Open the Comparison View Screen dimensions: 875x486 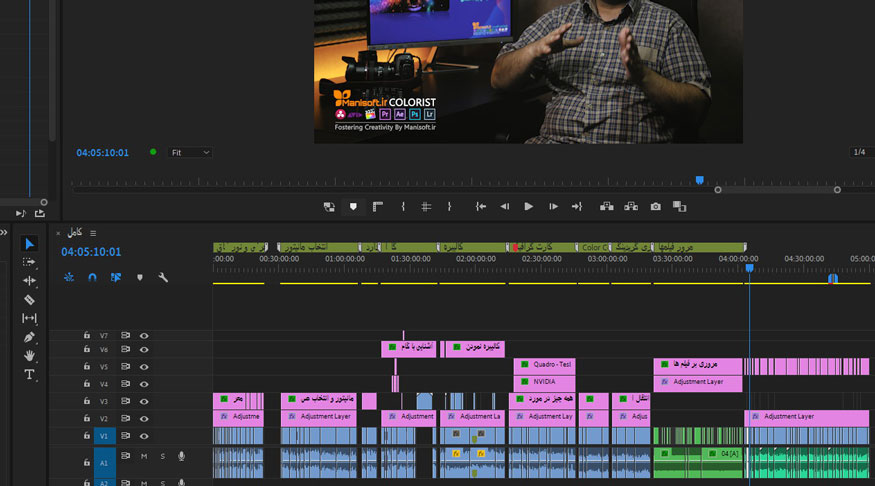(x=680, y=207)
